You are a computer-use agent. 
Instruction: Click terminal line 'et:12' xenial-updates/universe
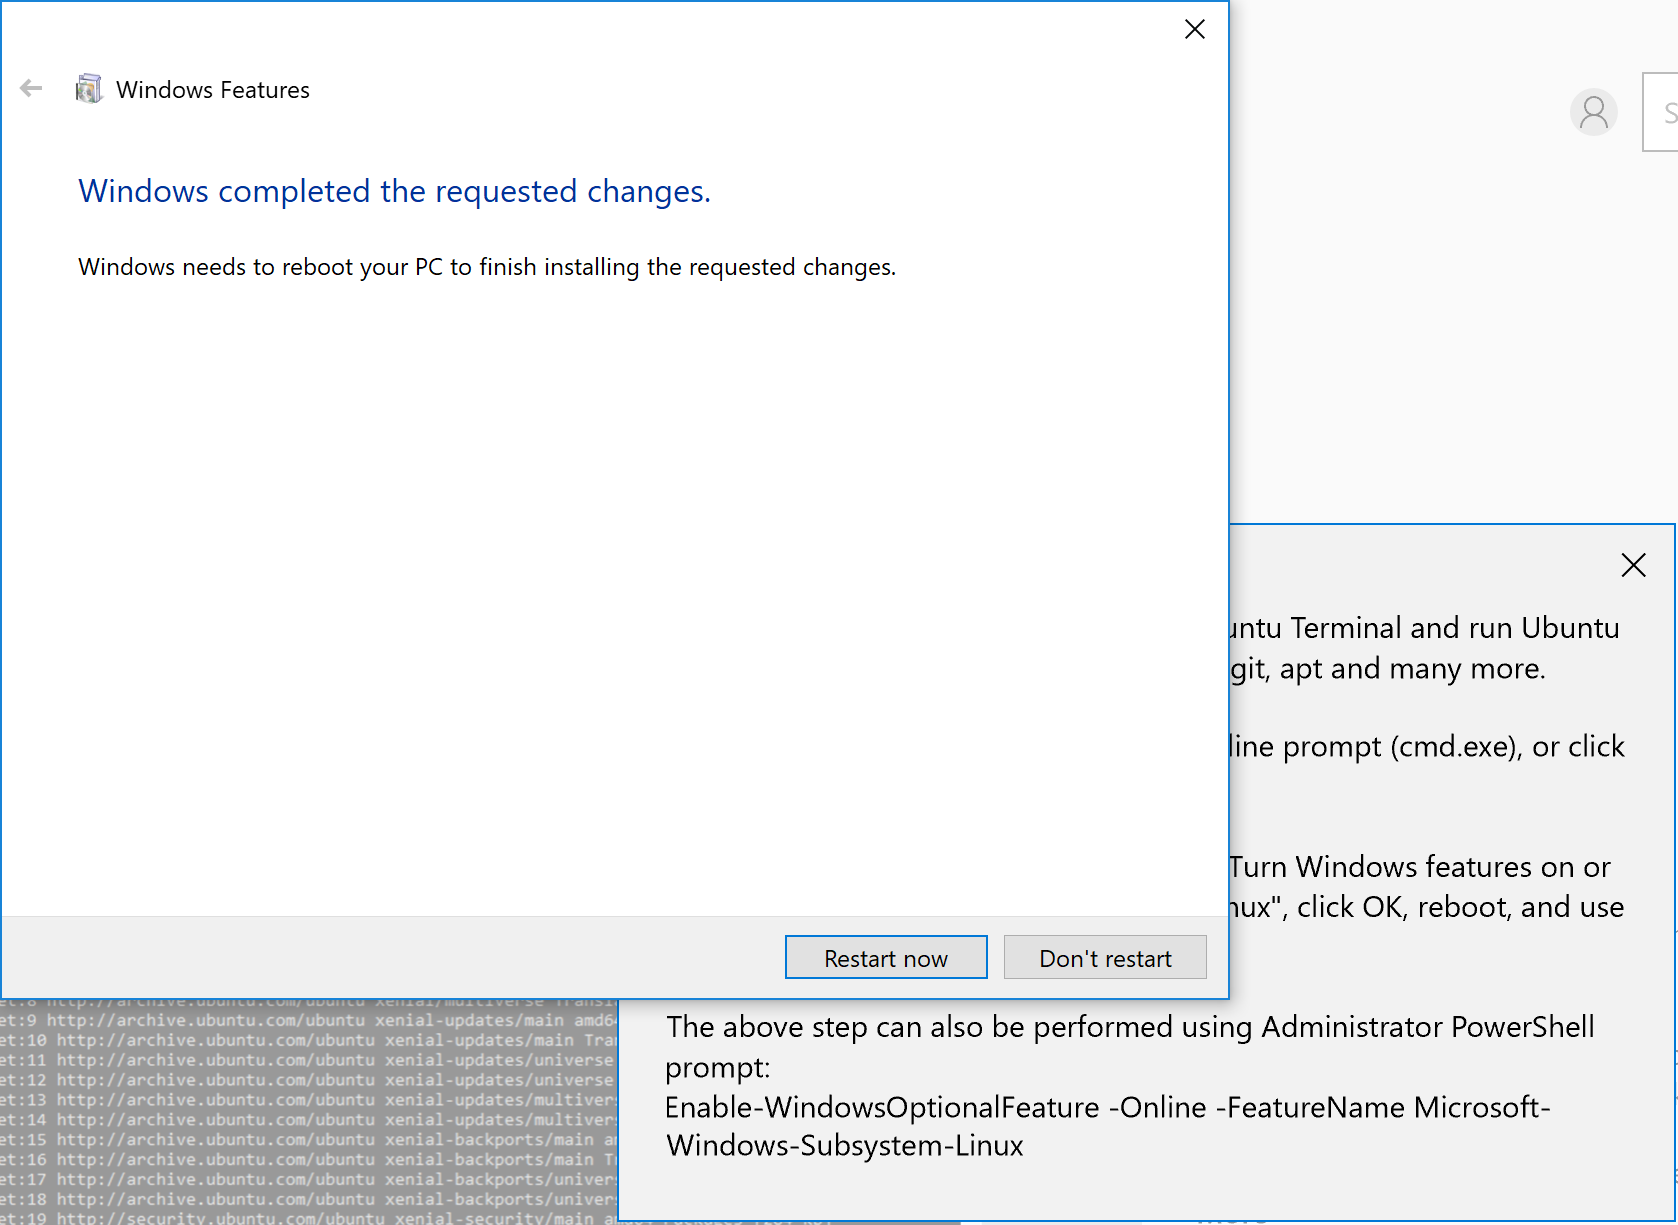(309, 1080)
